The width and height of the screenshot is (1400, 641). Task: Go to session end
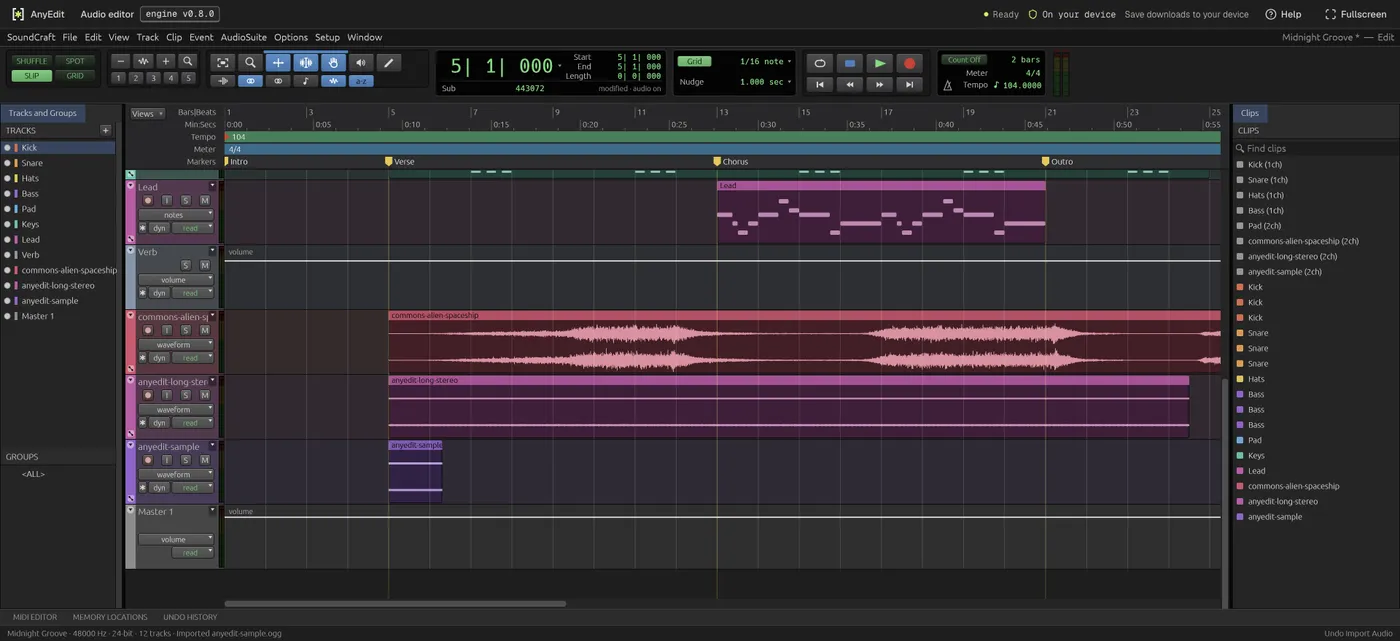click(x=909, y=85)
